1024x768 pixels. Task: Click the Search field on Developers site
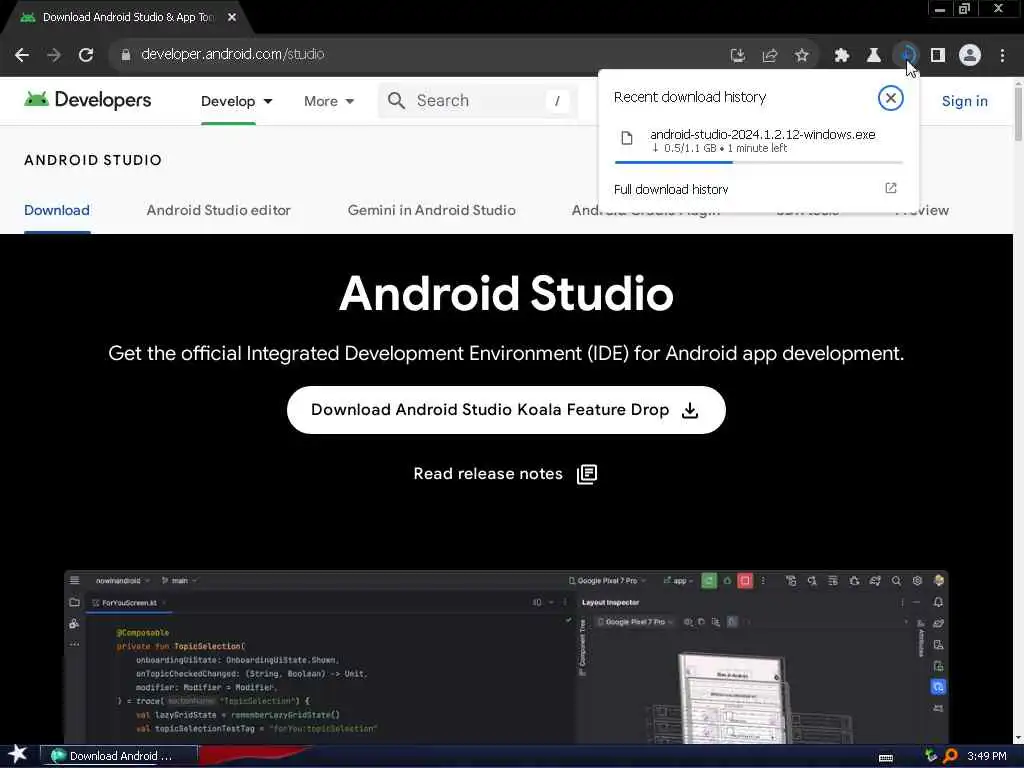point(477,101)
